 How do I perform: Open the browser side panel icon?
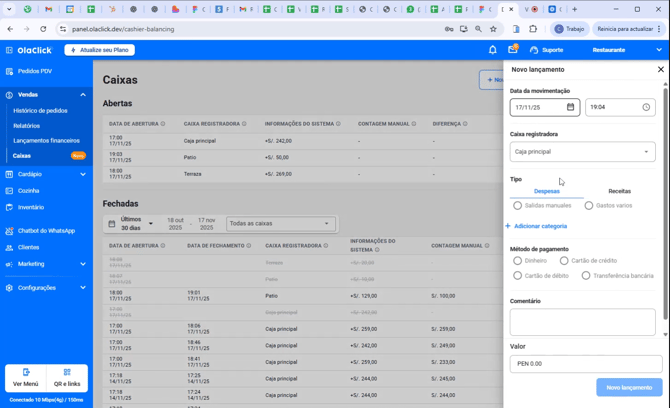click(516, 29)
